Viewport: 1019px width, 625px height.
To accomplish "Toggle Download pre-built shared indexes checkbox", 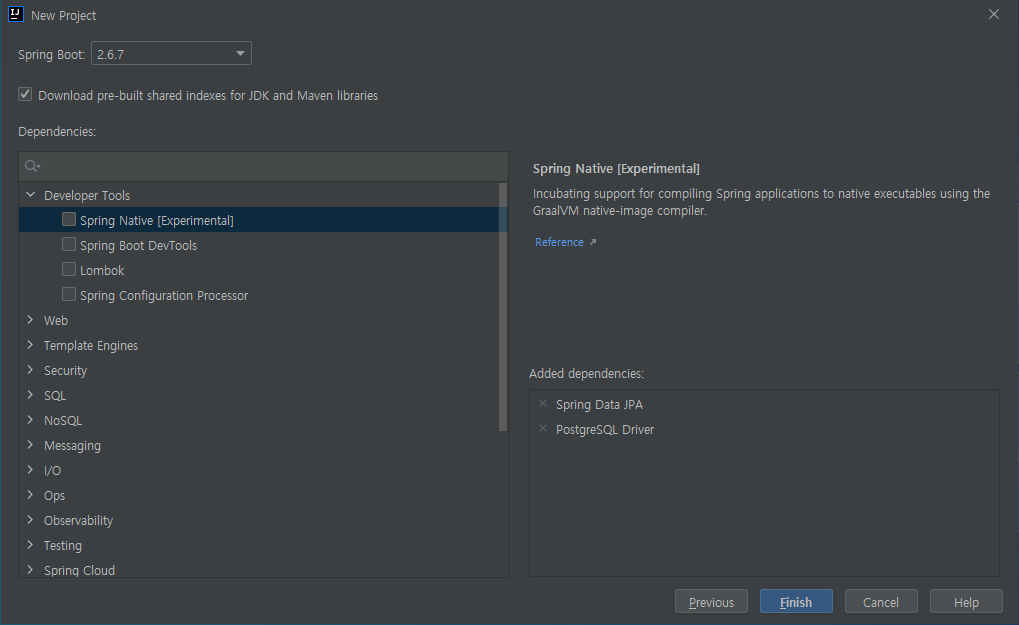I will tap(25, 94).
